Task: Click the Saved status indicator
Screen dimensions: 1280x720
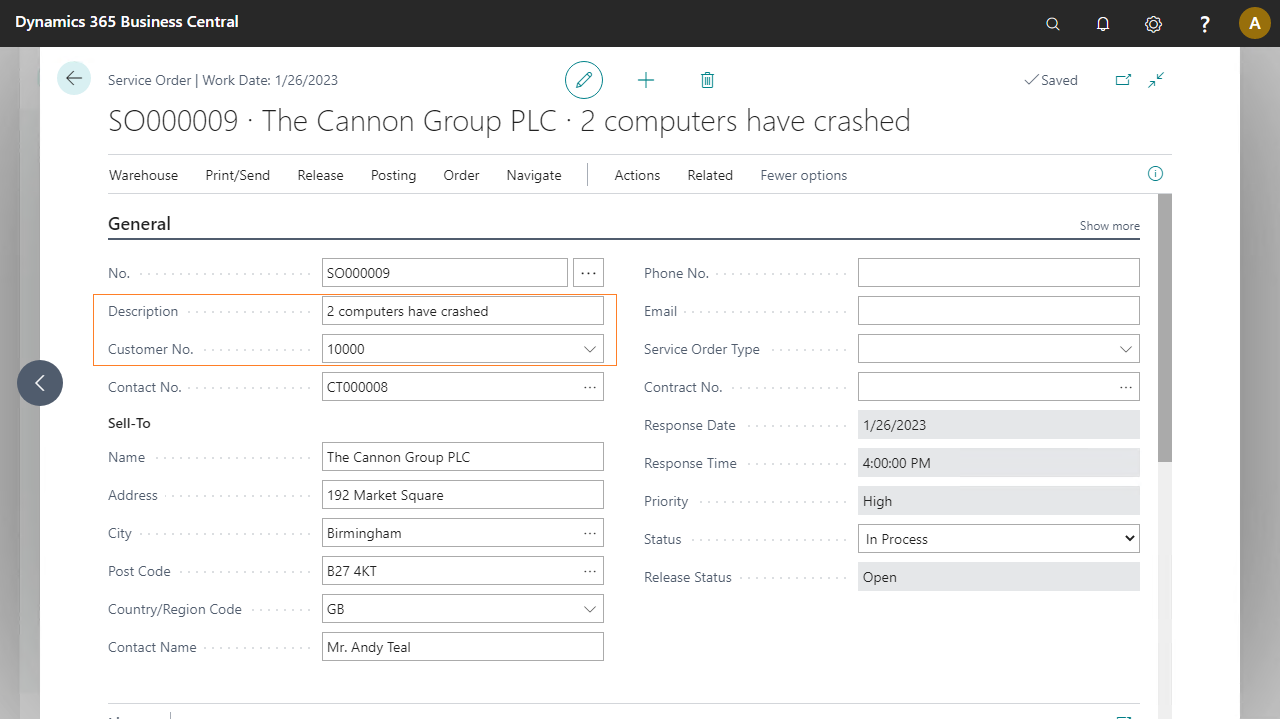Action: point(1051,80)
